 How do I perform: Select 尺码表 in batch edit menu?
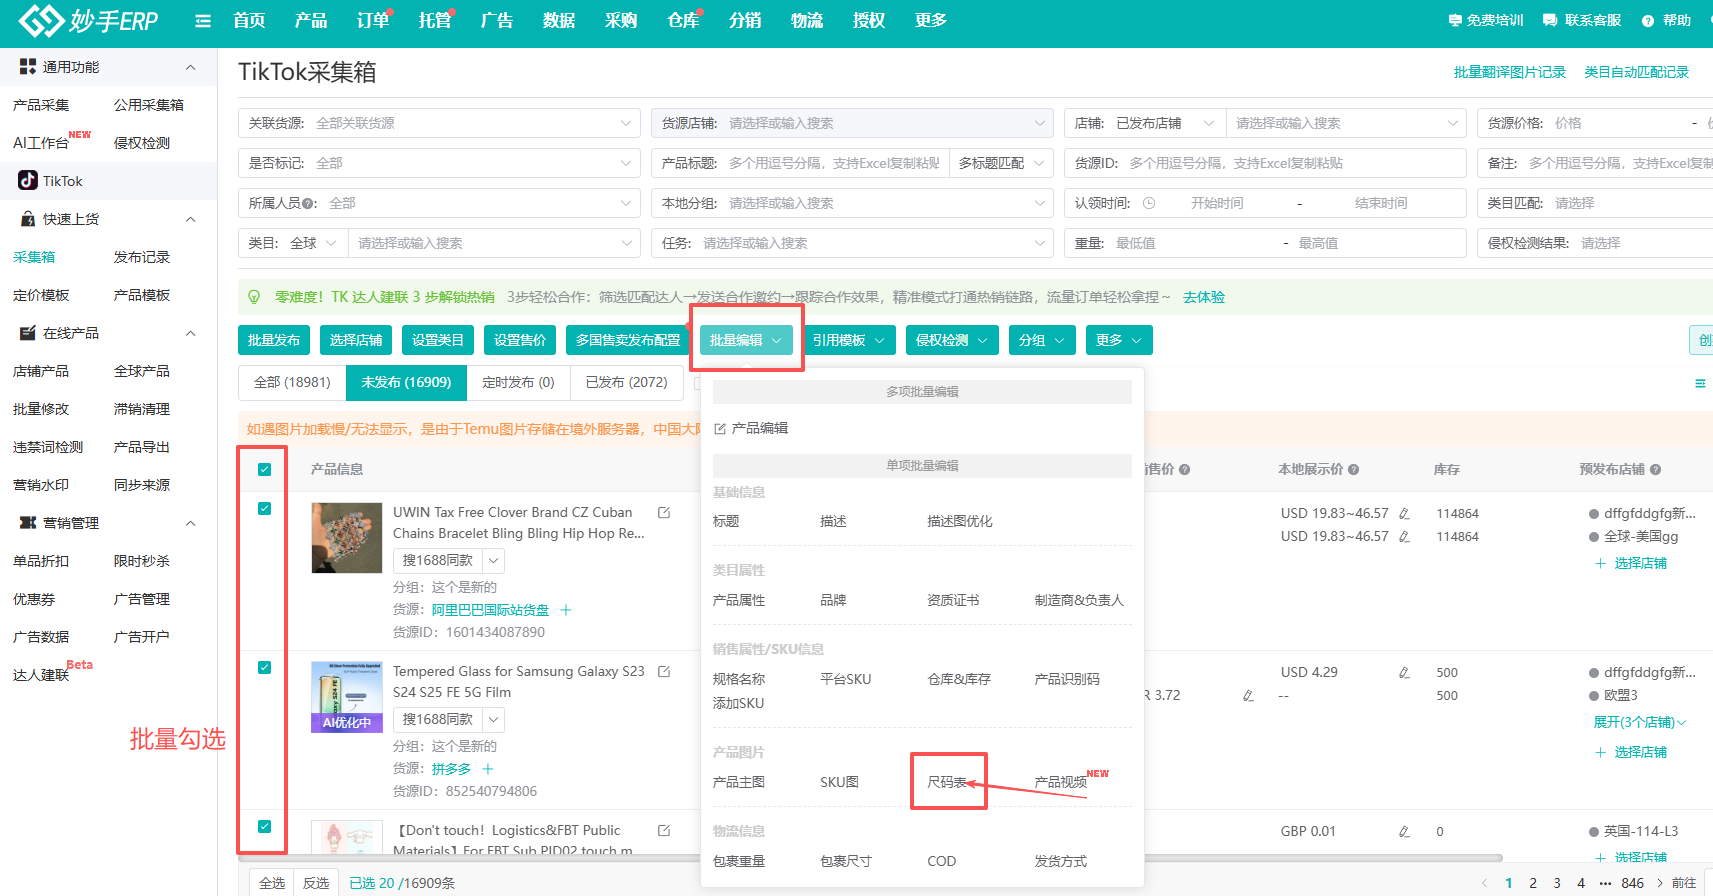[x=946, y=782]
